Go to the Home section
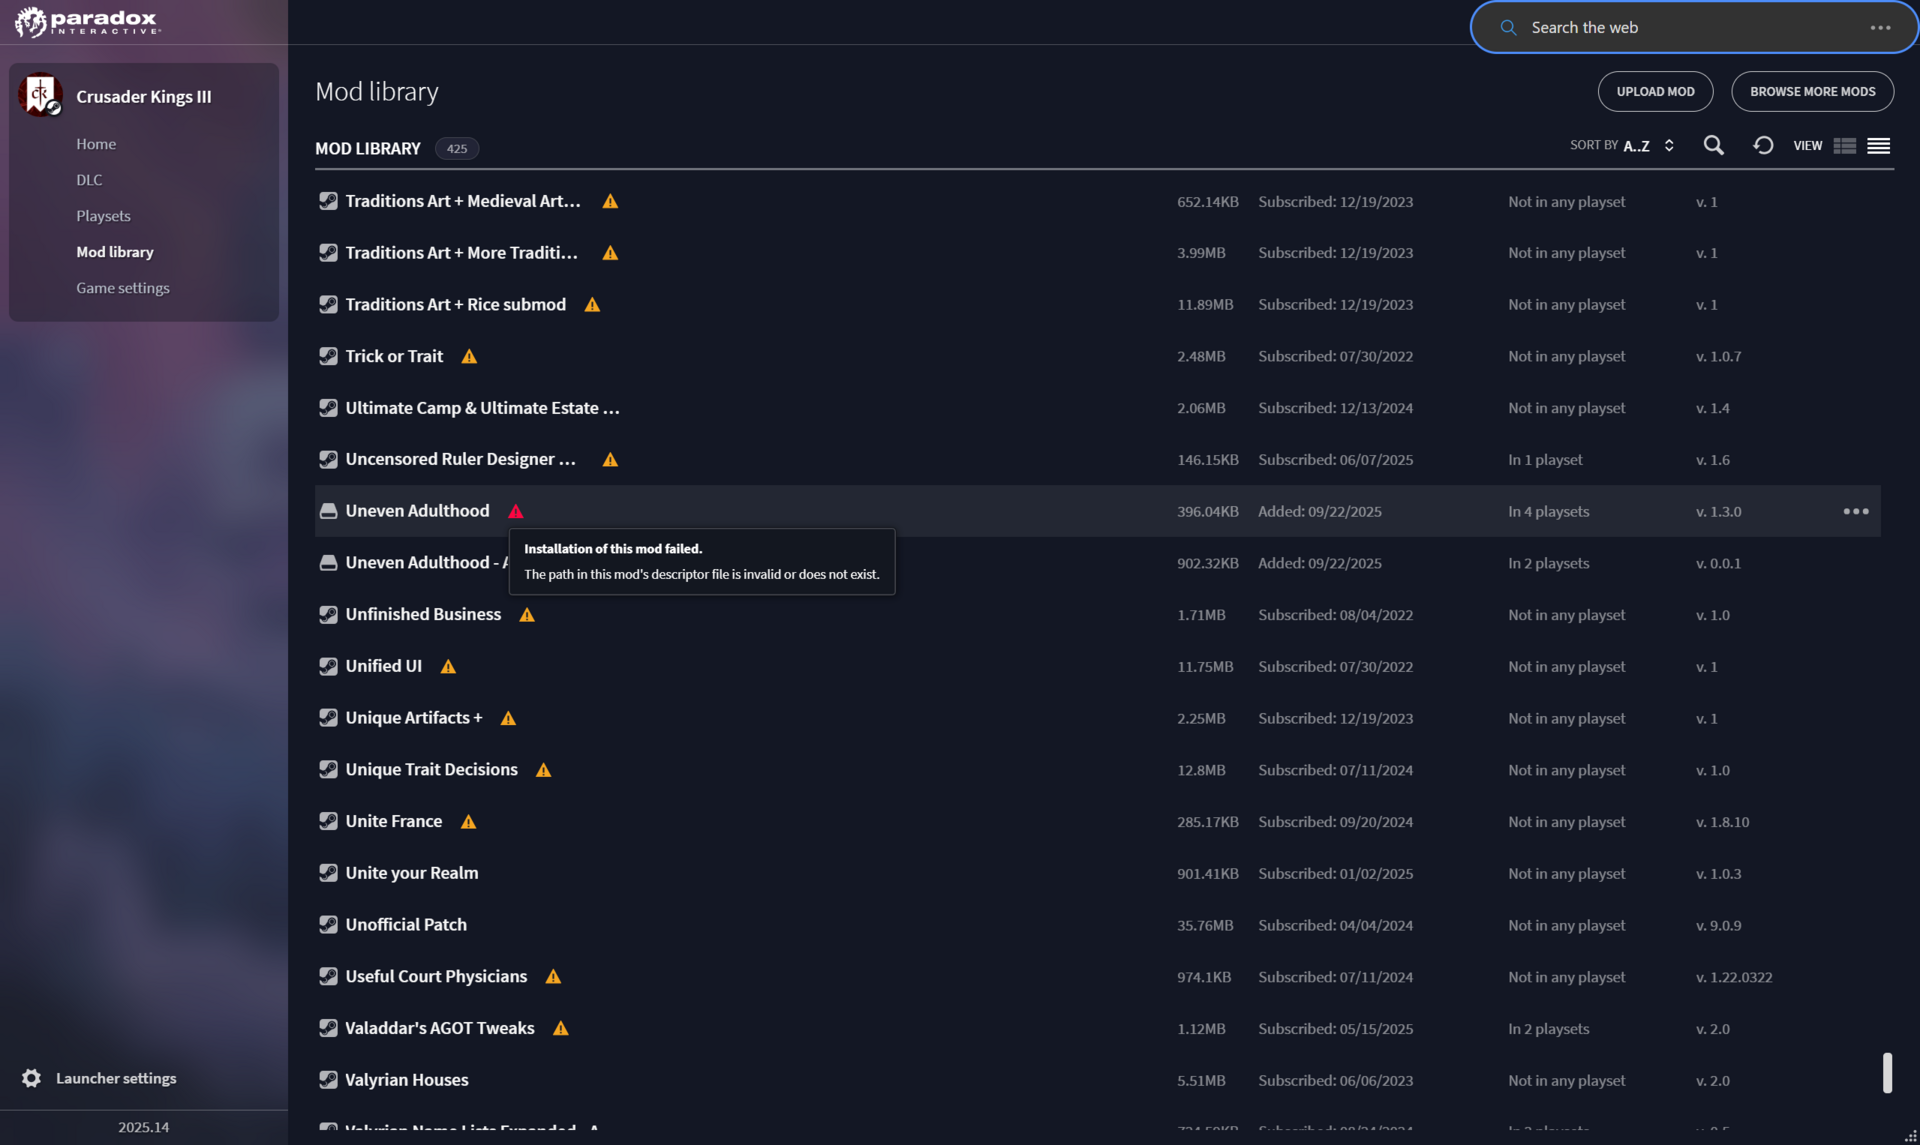Viewport: 1920px width, 1145px height. click(x=96, y=144)
